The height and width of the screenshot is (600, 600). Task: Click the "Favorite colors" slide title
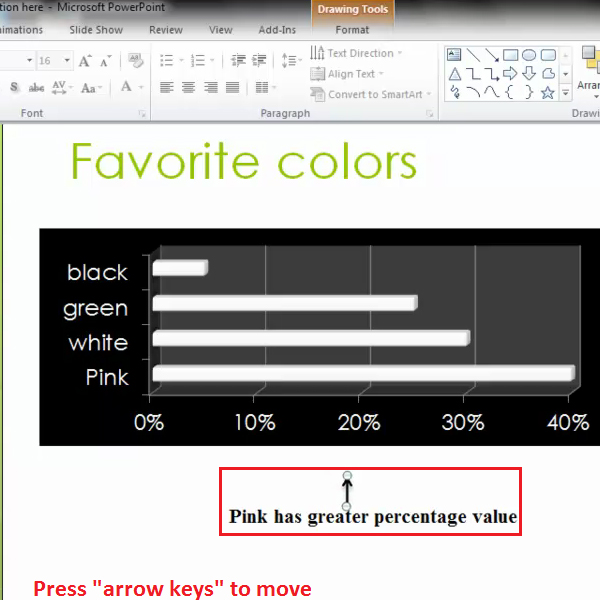(x=244, y=161)
